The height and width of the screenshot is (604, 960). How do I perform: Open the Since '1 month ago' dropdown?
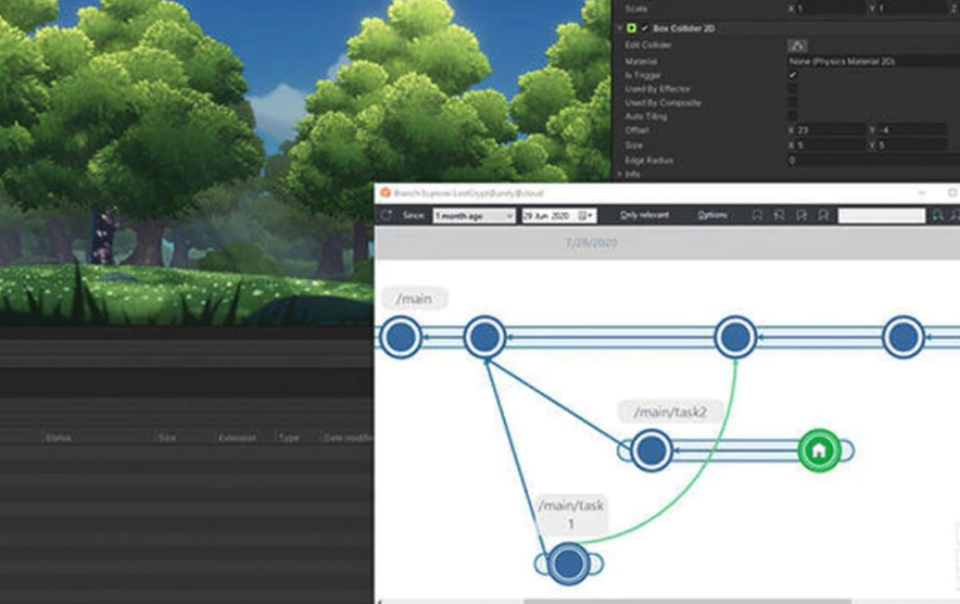pyautogui.click(x=474, y=215)
